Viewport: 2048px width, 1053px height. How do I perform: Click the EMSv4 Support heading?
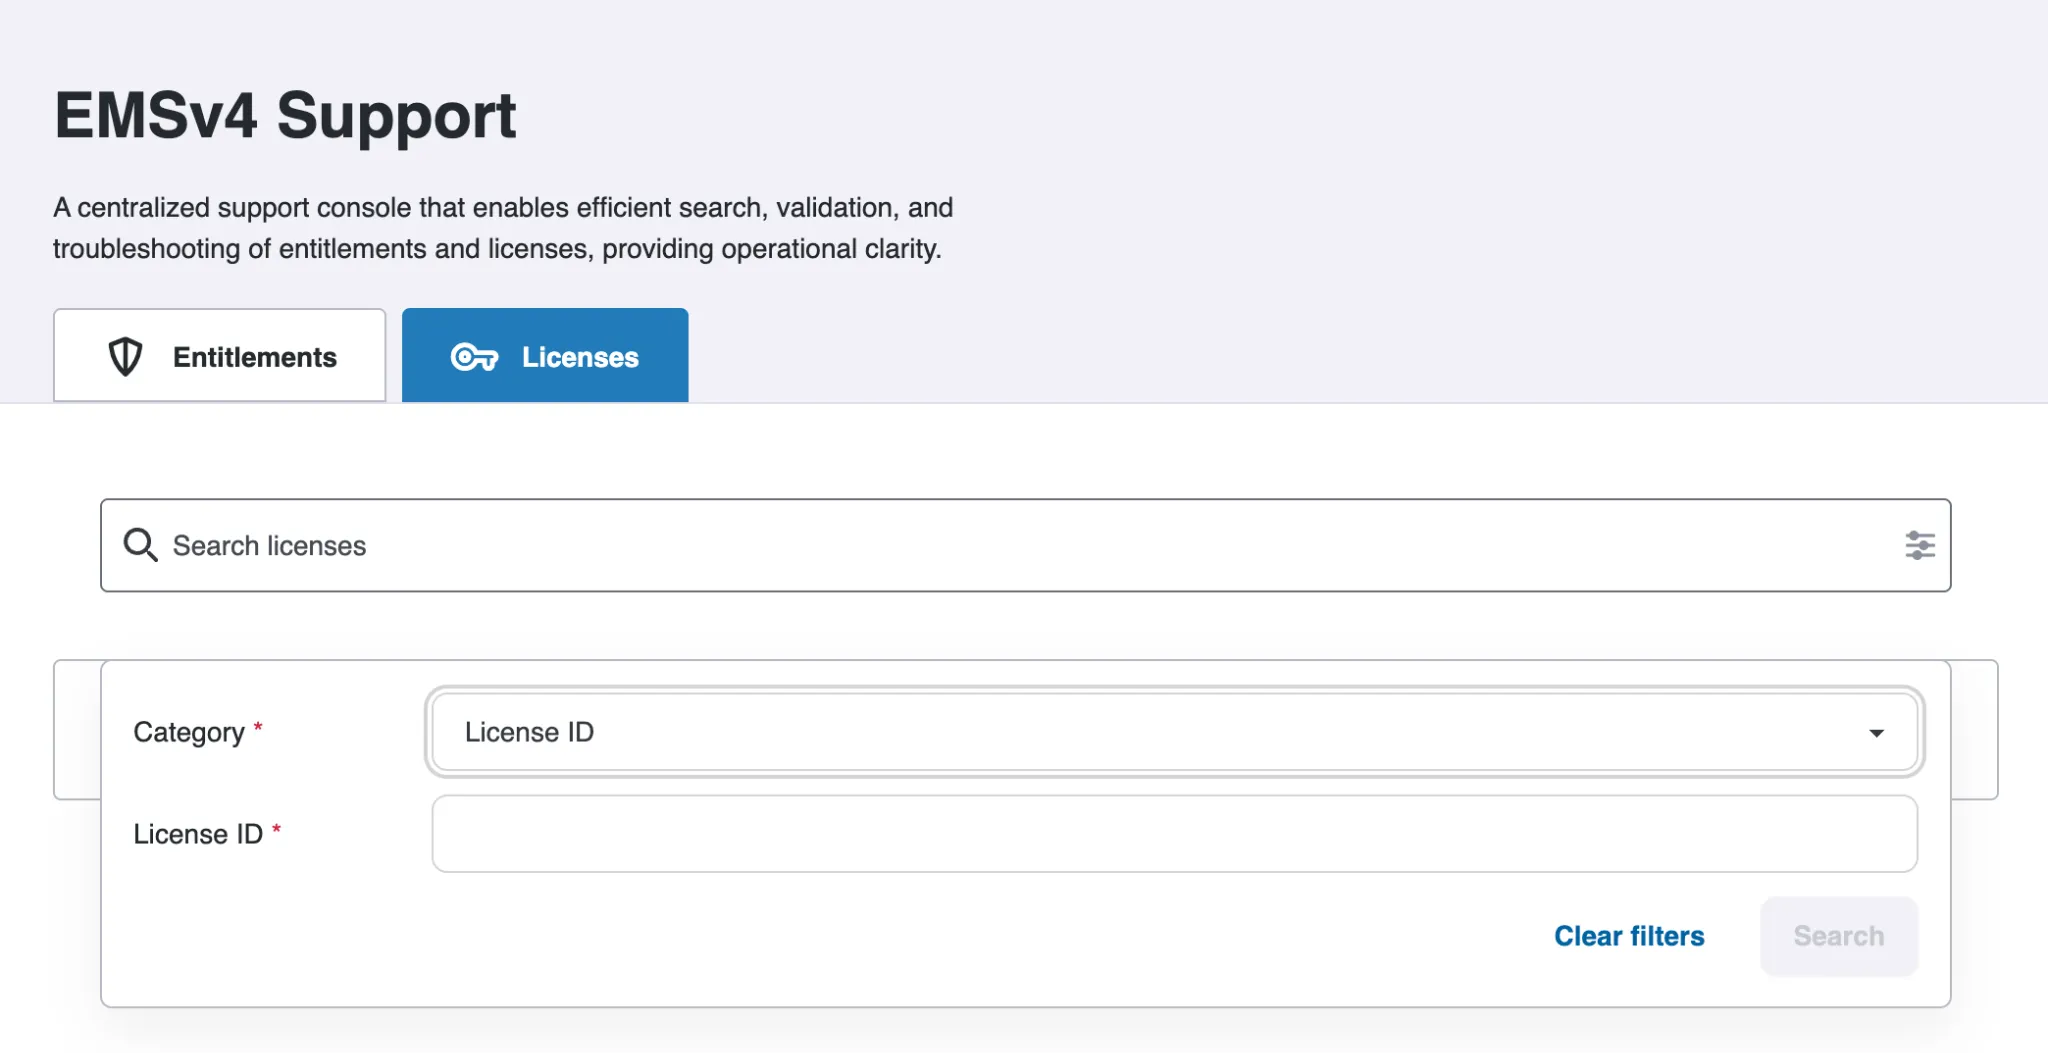(285, 116)
